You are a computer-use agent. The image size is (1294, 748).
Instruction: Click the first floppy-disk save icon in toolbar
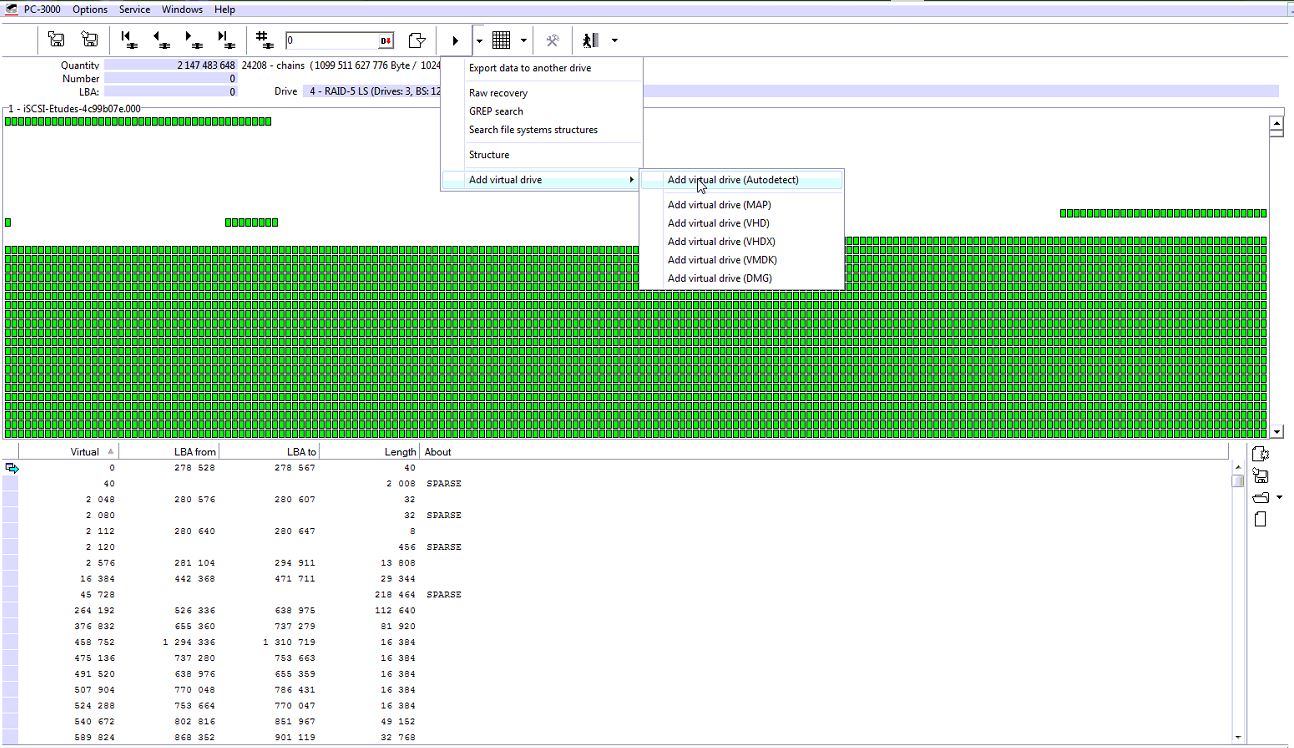57,40
